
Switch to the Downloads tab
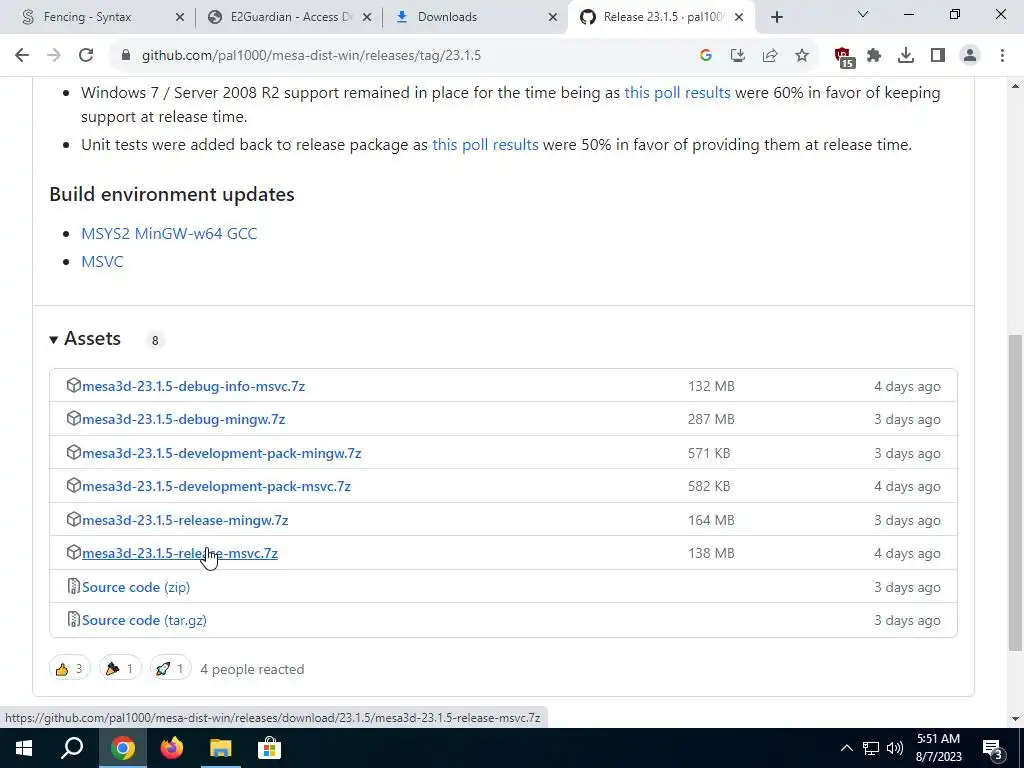tap(447, 17)
